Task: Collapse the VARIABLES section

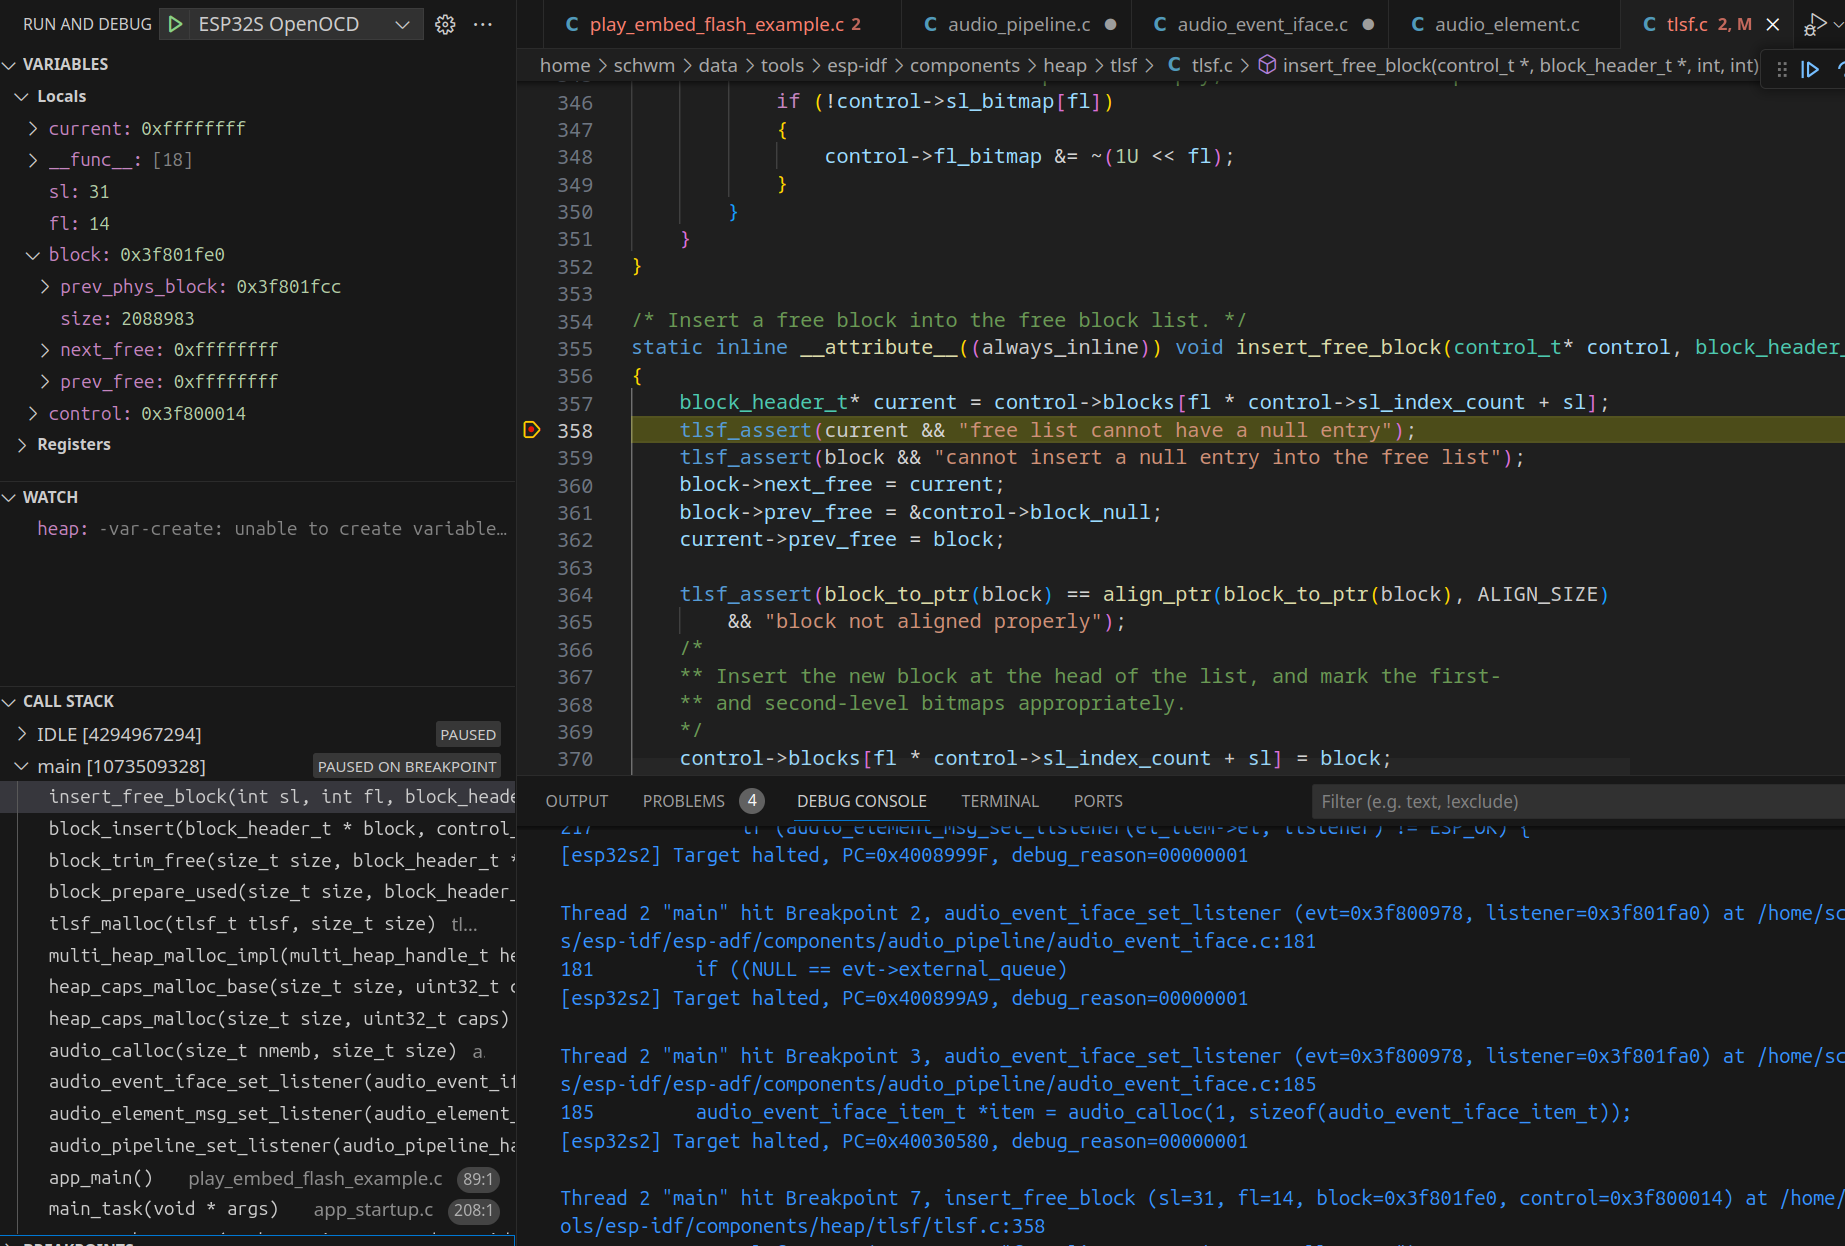Action: 10,64
